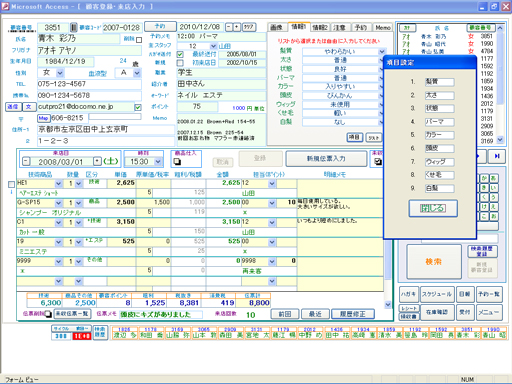512x384 pixels.
Task: Open the 性別 dropdown
Action: pyautogui.click(x=60, y=73)
